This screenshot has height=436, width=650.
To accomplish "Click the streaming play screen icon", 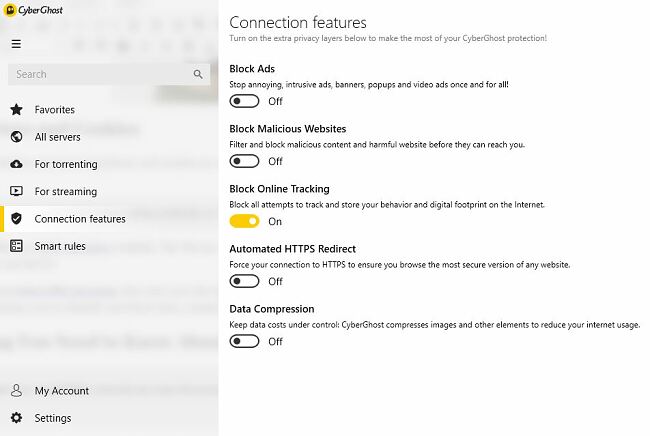I will [16, 191].
